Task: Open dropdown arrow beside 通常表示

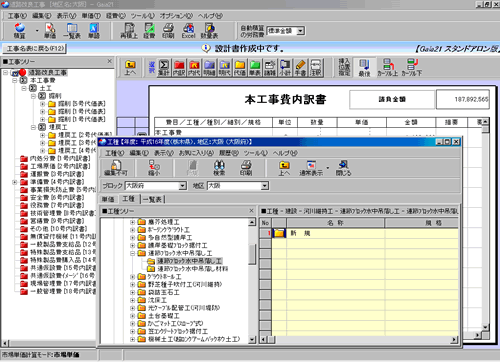Action: [328, 168]
